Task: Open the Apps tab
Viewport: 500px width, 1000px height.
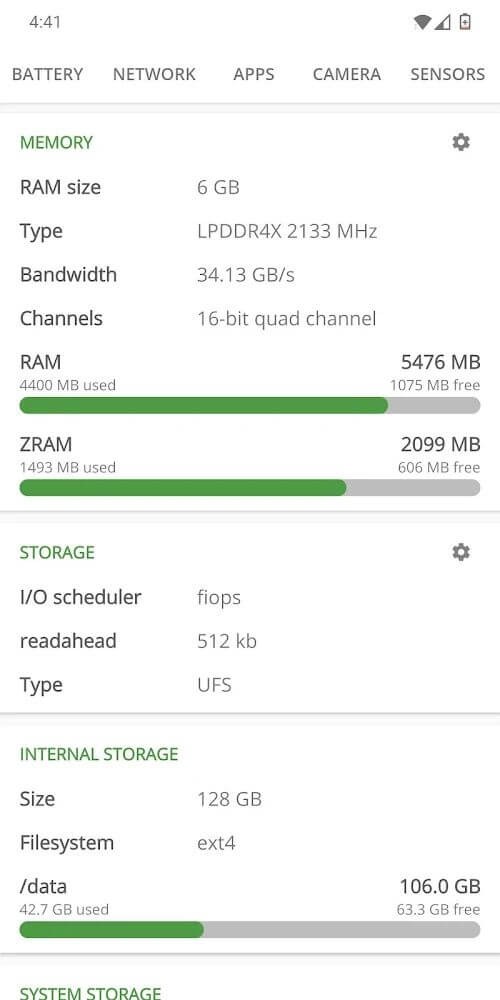Action: tap(254, 74)
